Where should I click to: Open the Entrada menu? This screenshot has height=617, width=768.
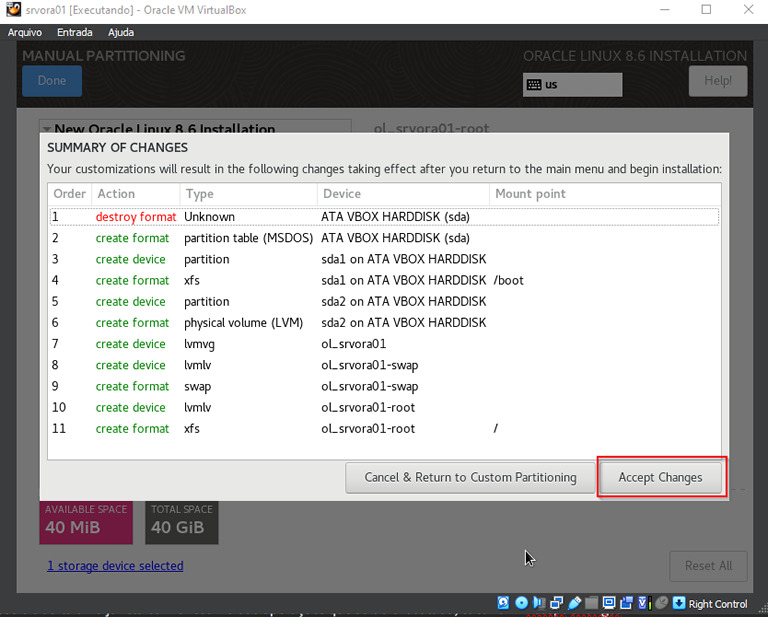click(74, 32)
